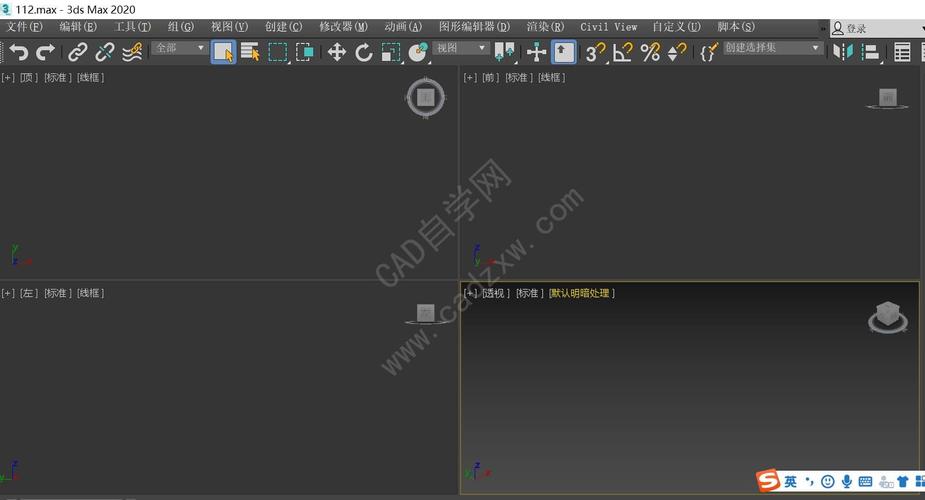Click the [透视] viewport view label
925x500 pixels.
(x=496, y=293)
